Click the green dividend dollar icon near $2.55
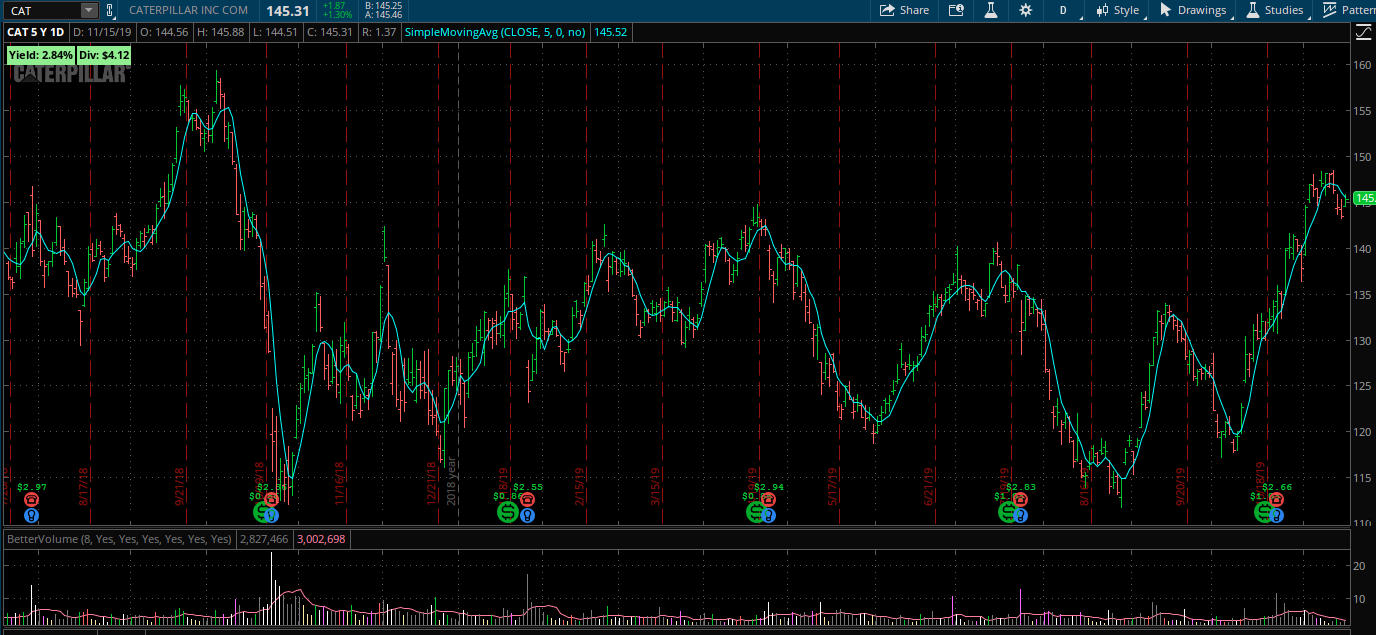The image size is (1376, 635). tap(507, 512)
